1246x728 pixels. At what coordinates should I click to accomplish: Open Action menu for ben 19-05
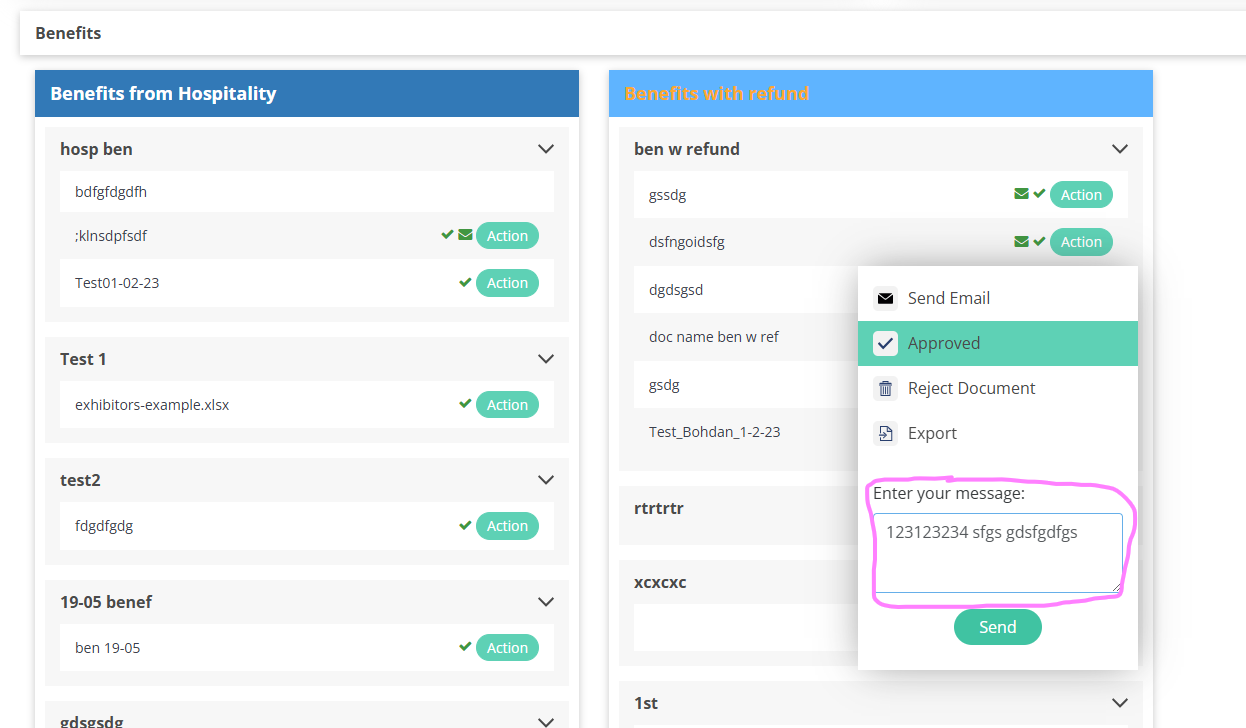(507, 648)
